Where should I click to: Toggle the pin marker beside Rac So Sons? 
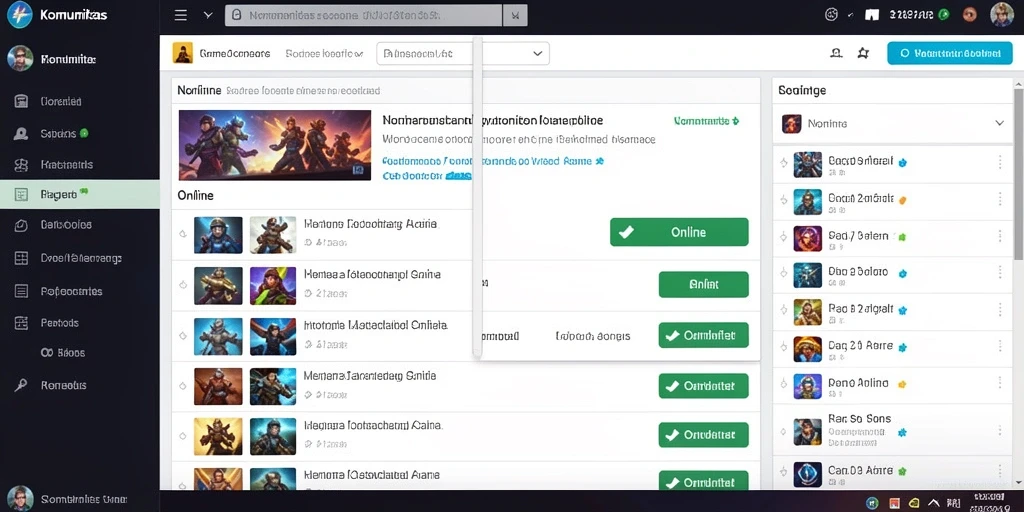click(784, 432)
